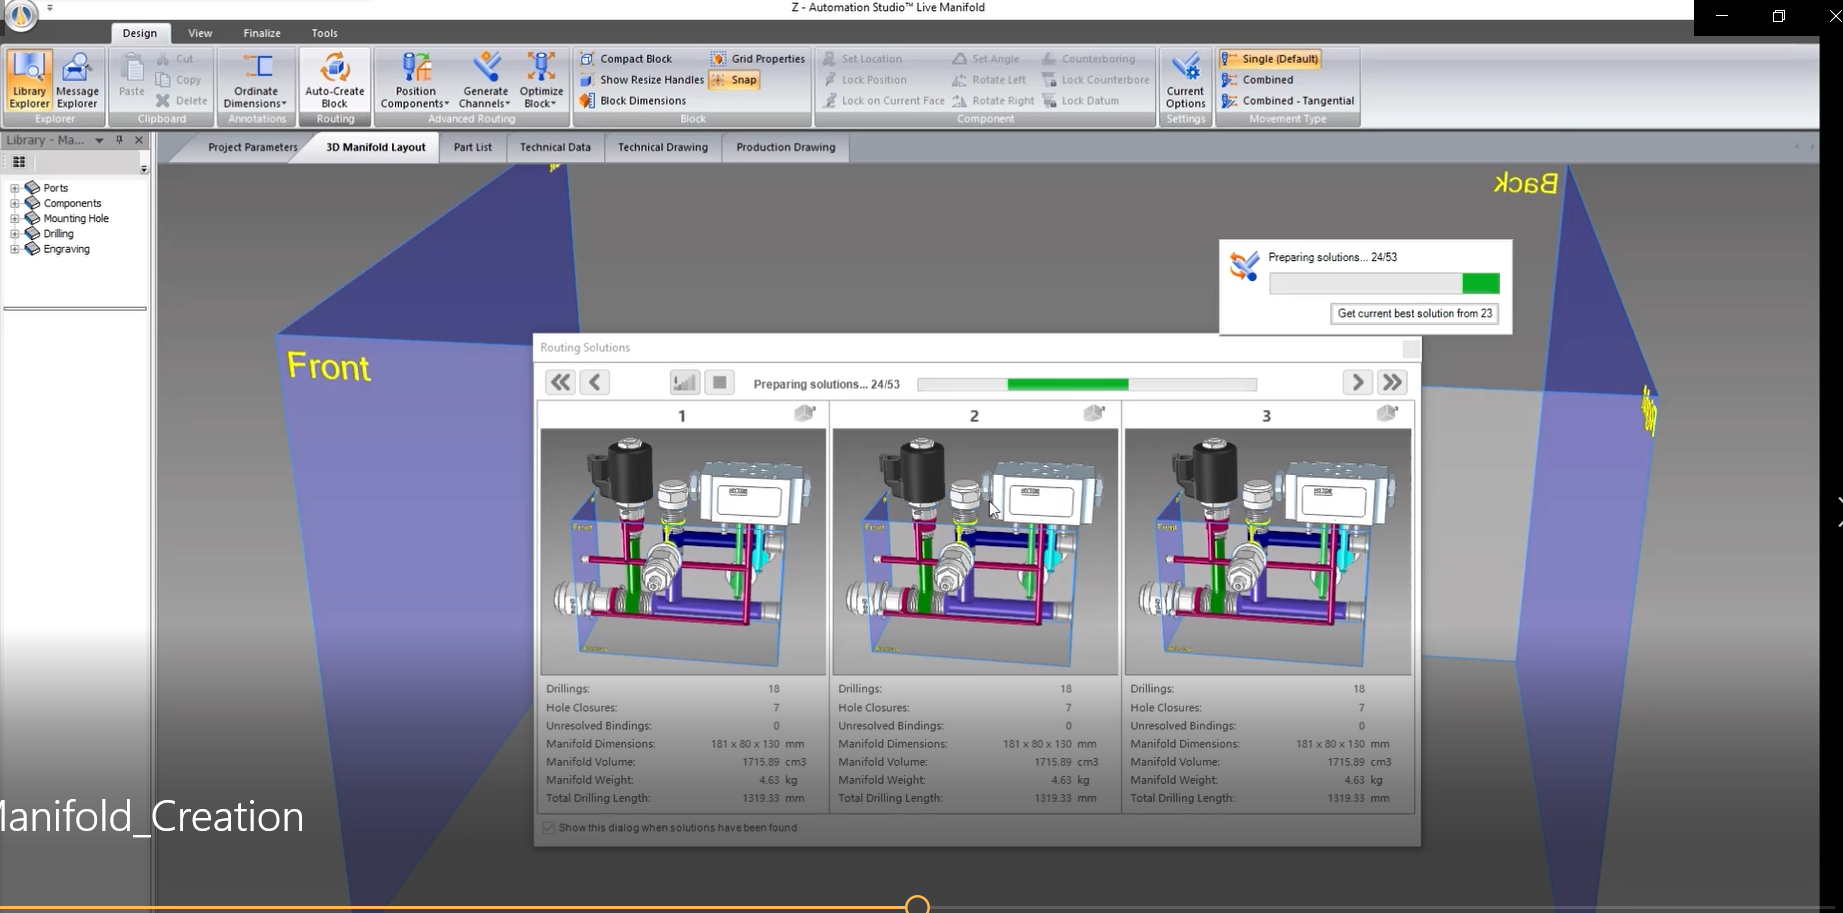Toggle the Snap option
Screen dimensions: 1843x913
(x=734, y=80)
